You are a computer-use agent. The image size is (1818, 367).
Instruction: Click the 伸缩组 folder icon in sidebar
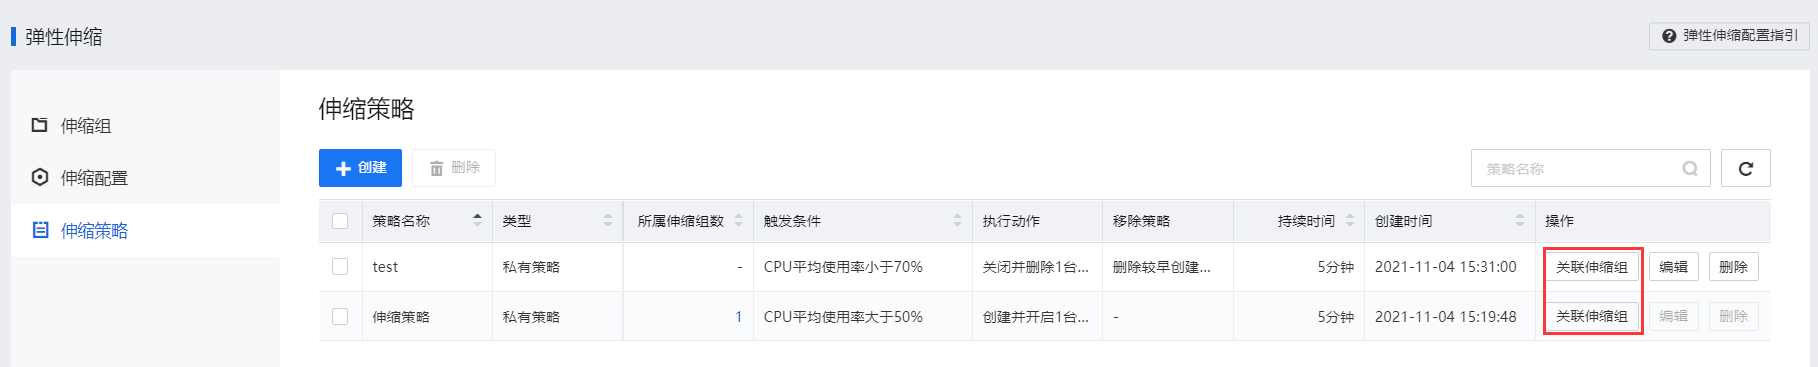coord(40,125)
